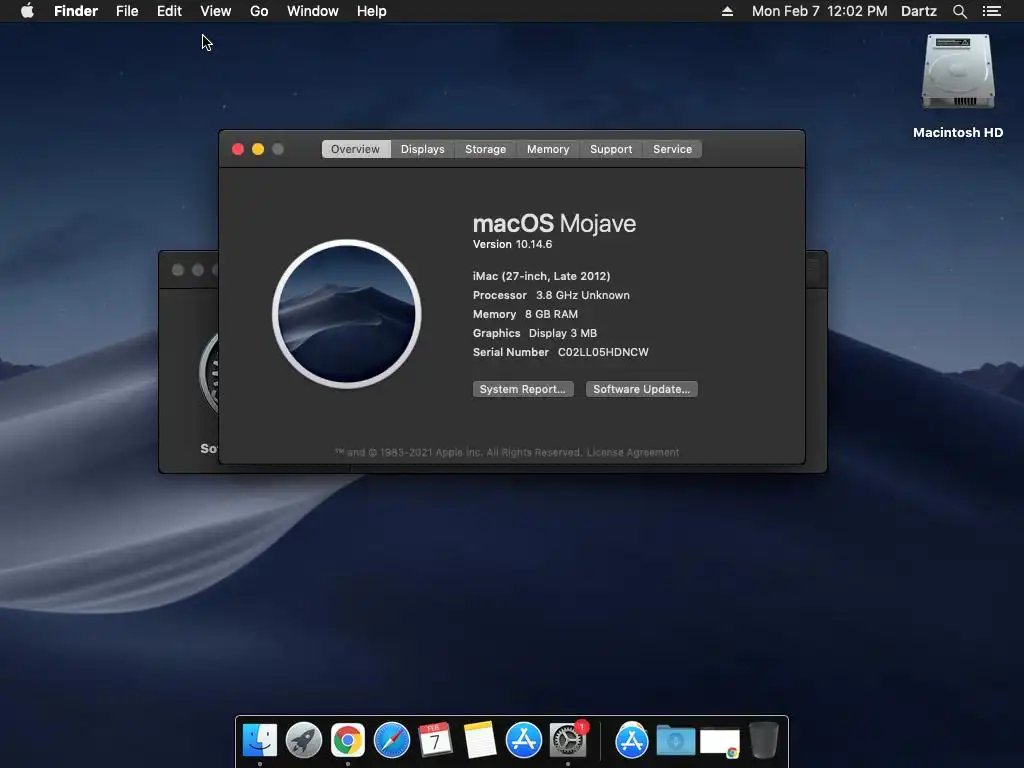Click the eject icon in menu bar
The width and height of the screenshot is (1024, 768).
(x=727, y=11)
